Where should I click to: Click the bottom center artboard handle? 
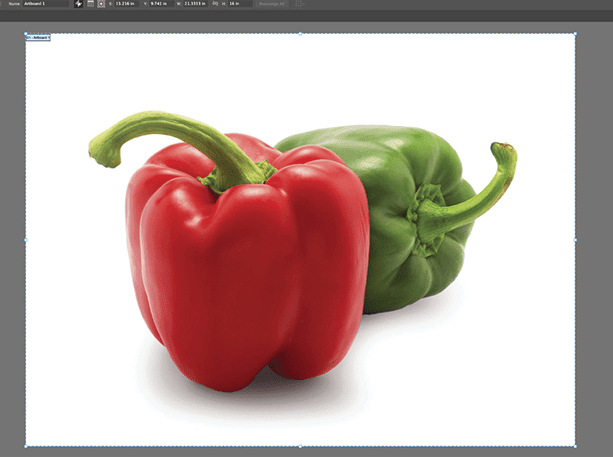point(300,446)
